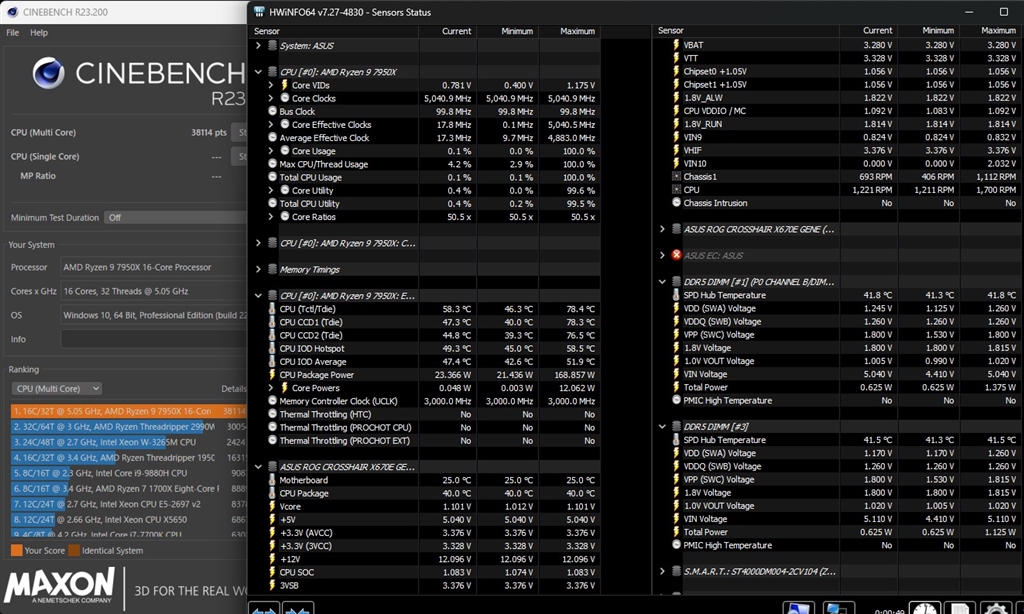Click the lightning icon beside CPU Package Power

(272, 374)
